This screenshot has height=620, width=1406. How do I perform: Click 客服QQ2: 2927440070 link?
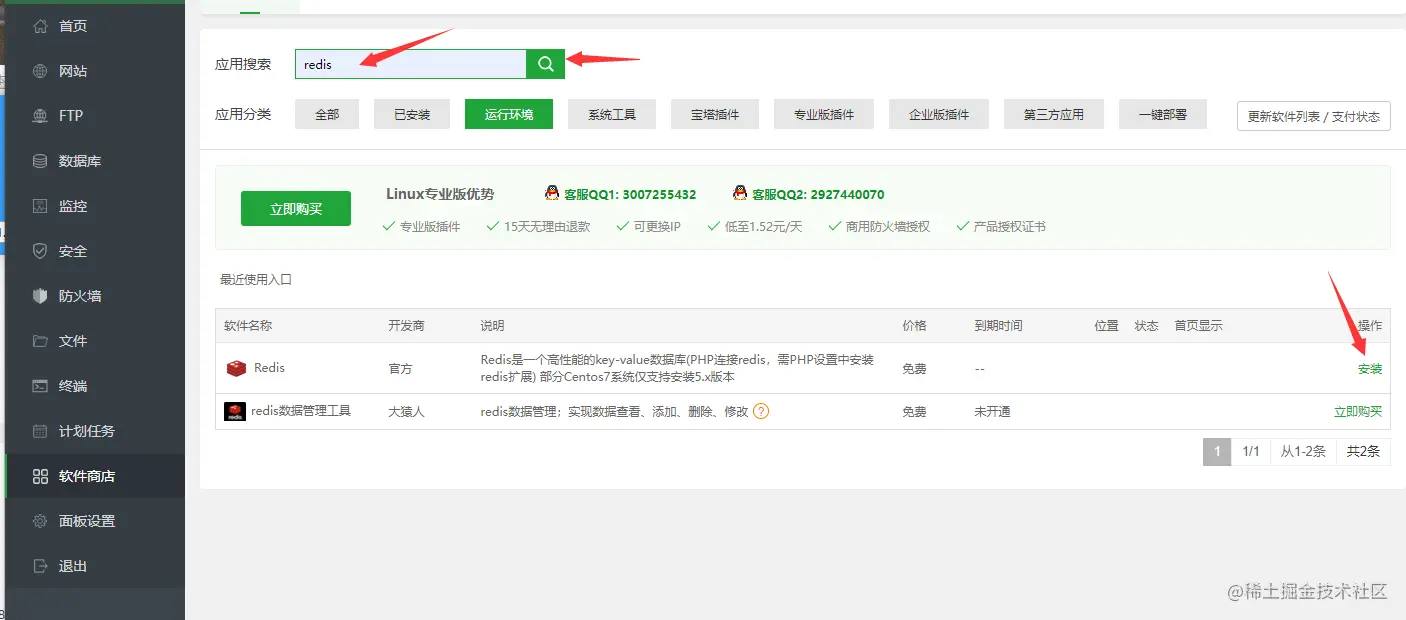818,194
